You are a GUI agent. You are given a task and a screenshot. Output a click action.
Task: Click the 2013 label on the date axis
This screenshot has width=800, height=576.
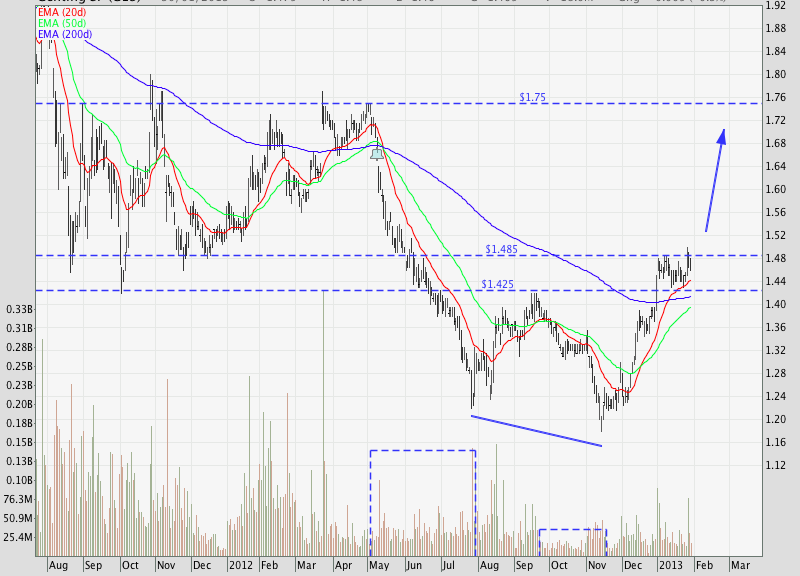click(x=670, y=565)
